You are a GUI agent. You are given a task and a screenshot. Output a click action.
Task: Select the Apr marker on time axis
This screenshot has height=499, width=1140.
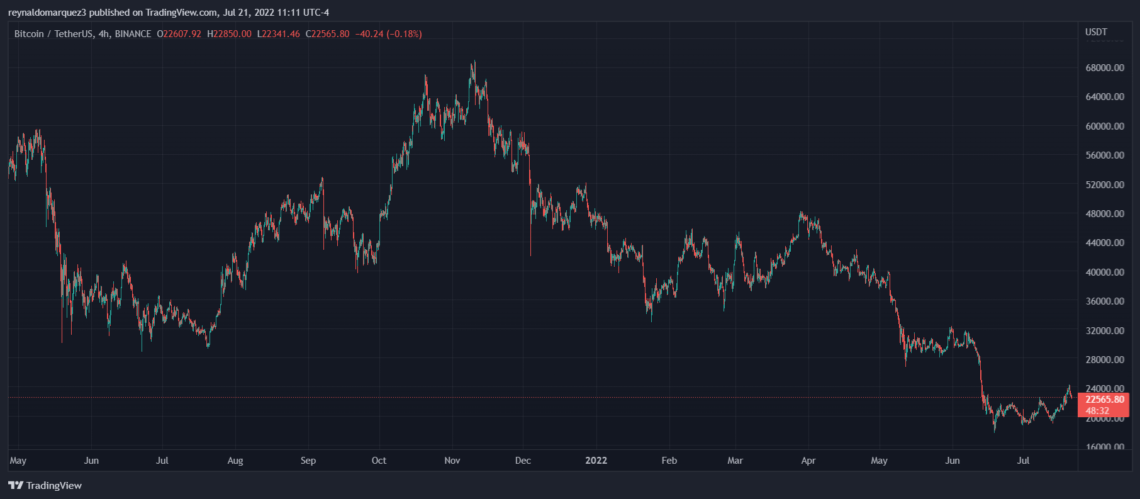point(808,462)
